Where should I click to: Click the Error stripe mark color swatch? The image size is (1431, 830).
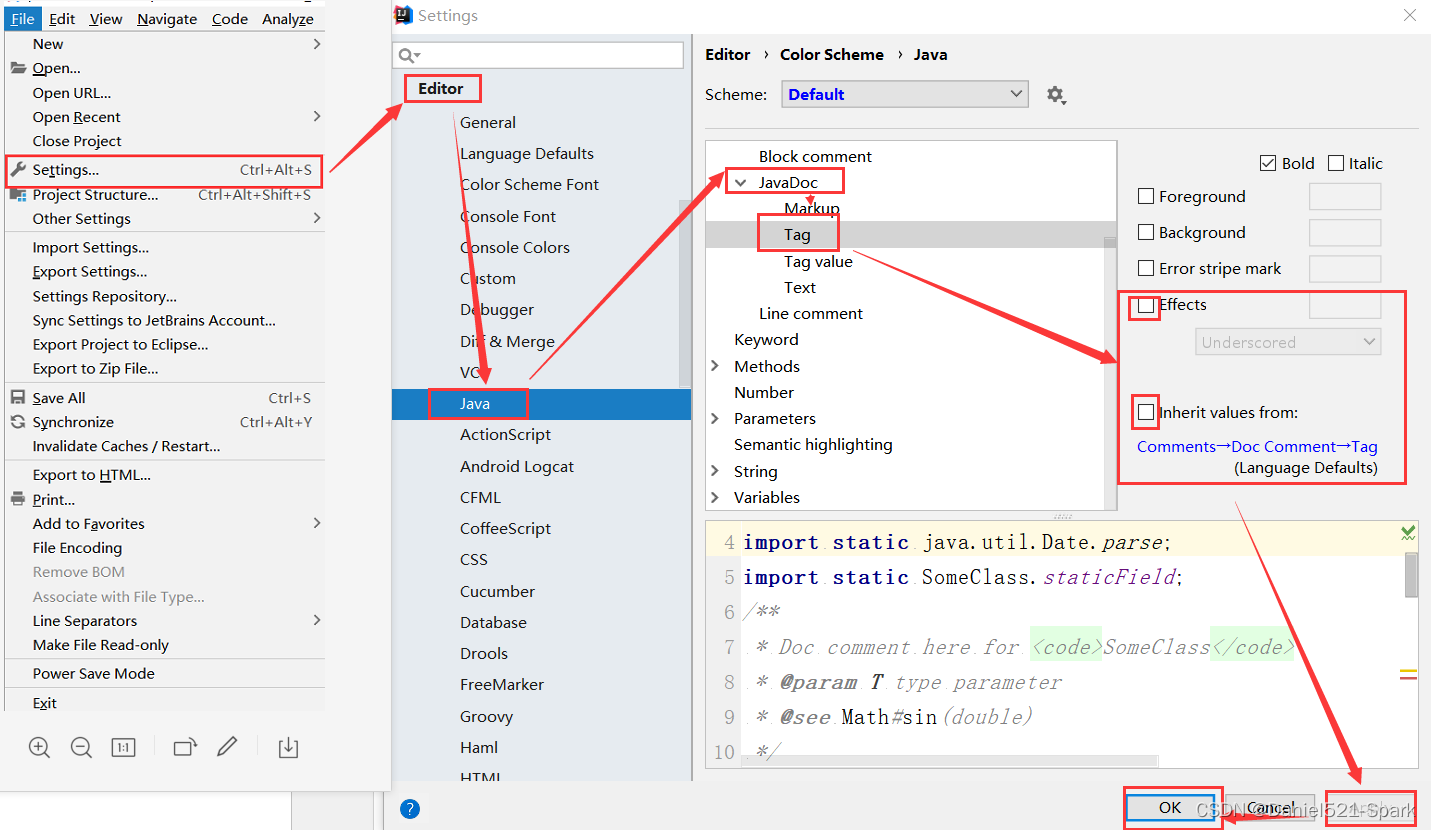click(1345, 269)
